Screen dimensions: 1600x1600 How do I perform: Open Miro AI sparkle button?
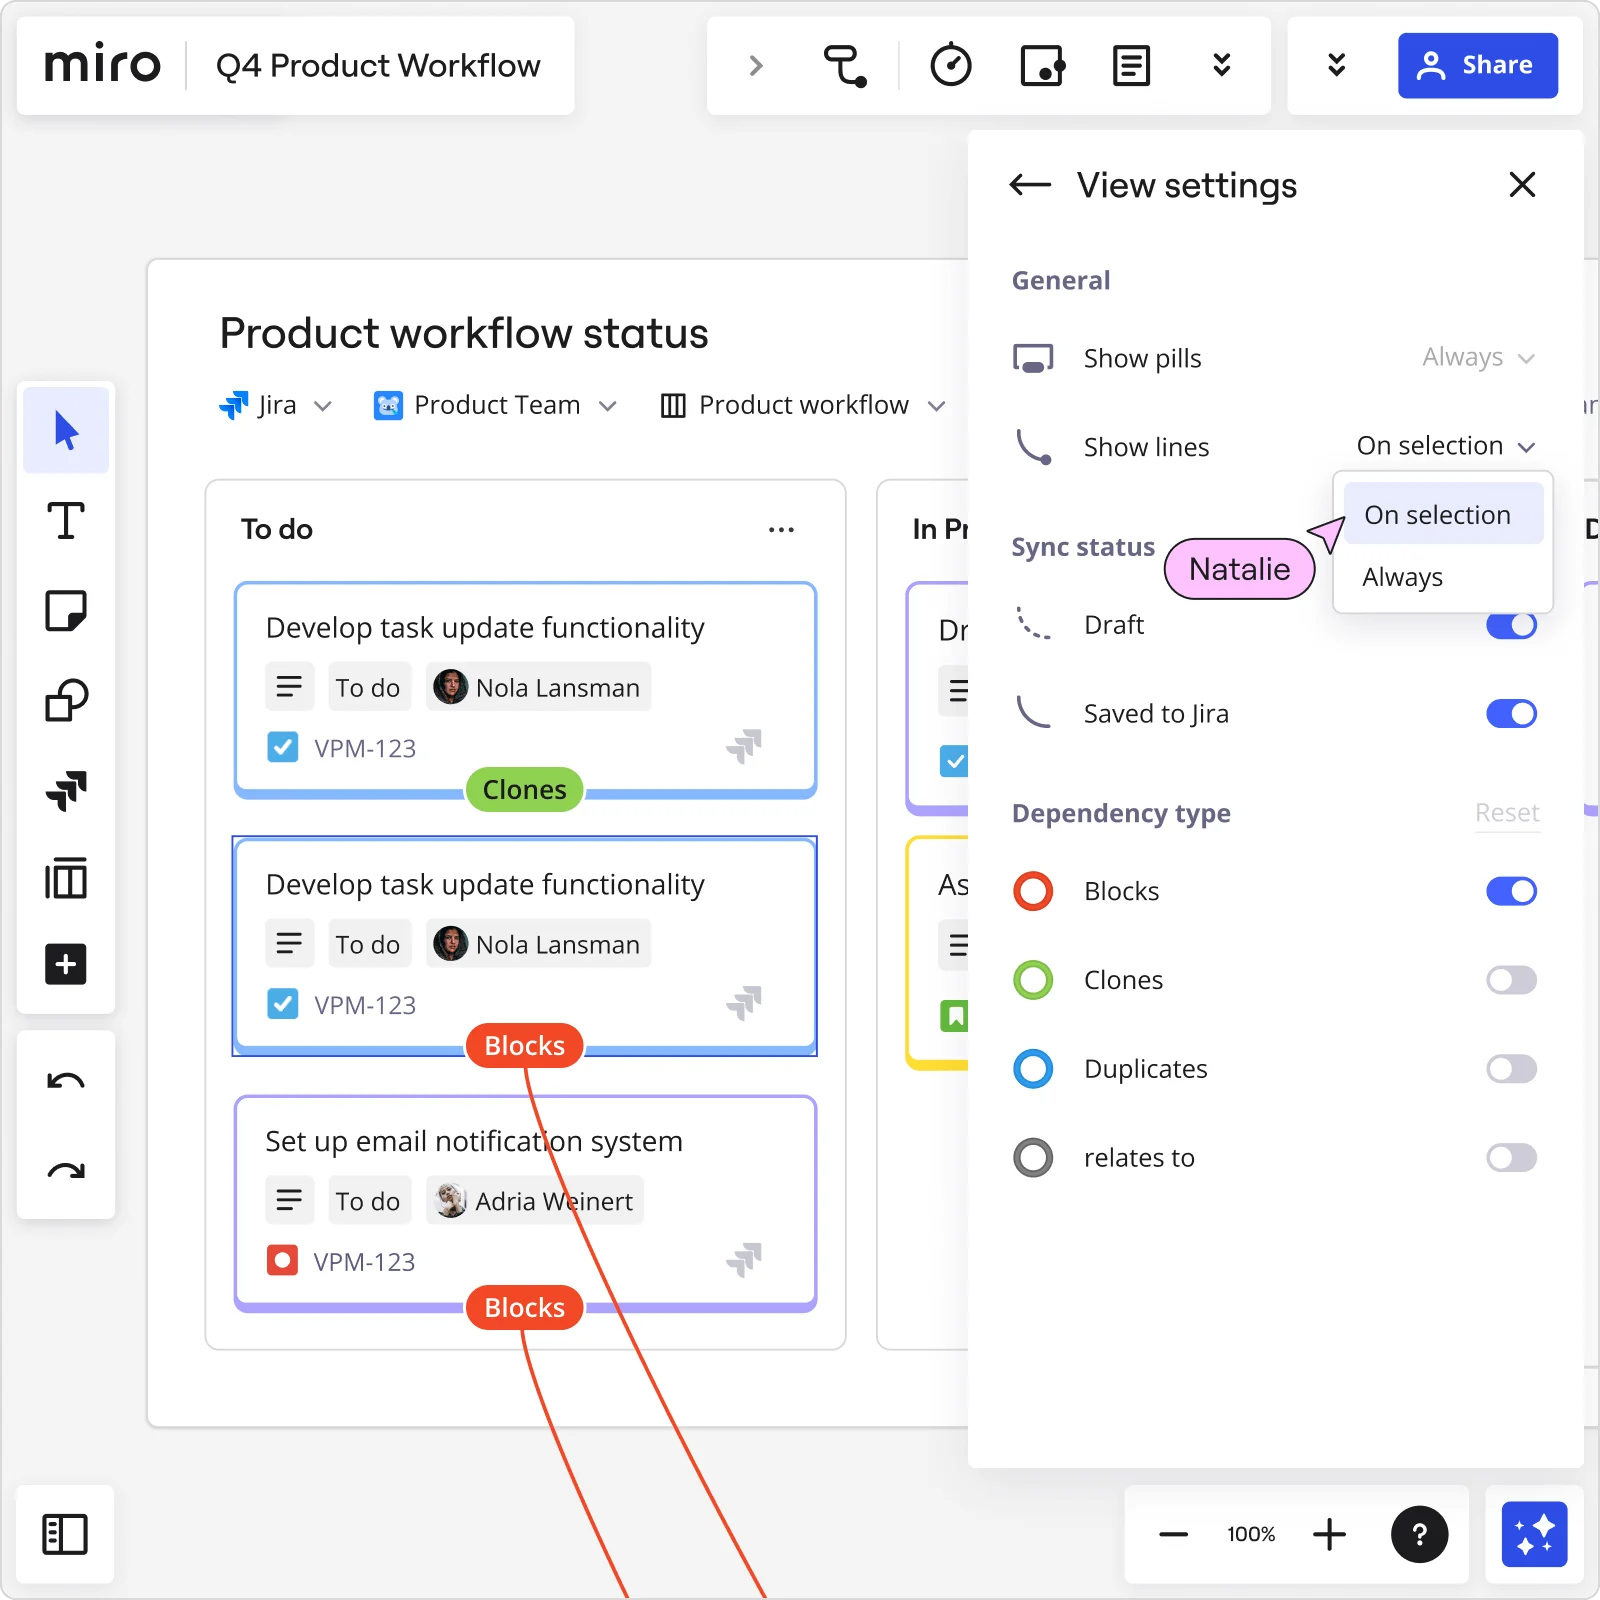pyautogui.click(x=1534, y=1534)
